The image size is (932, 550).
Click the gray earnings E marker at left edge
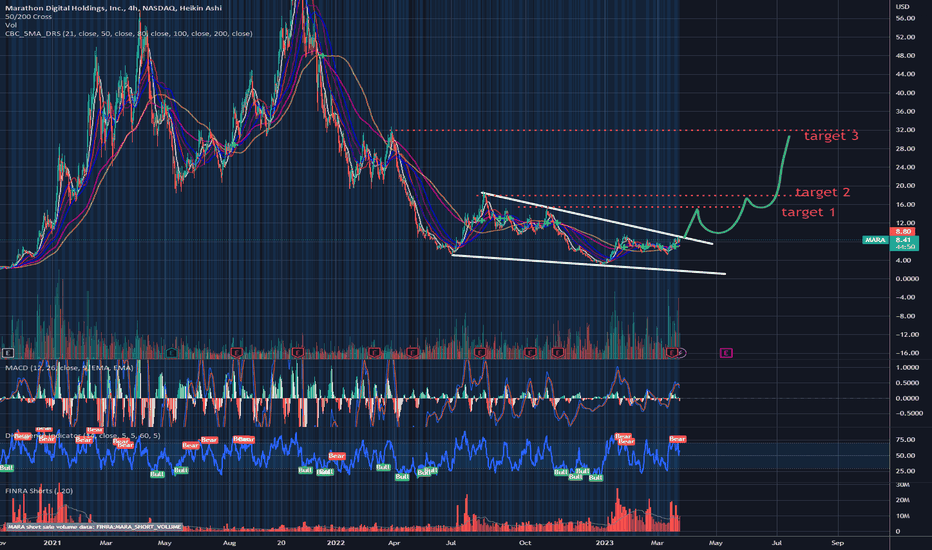[x=7, y=353]
